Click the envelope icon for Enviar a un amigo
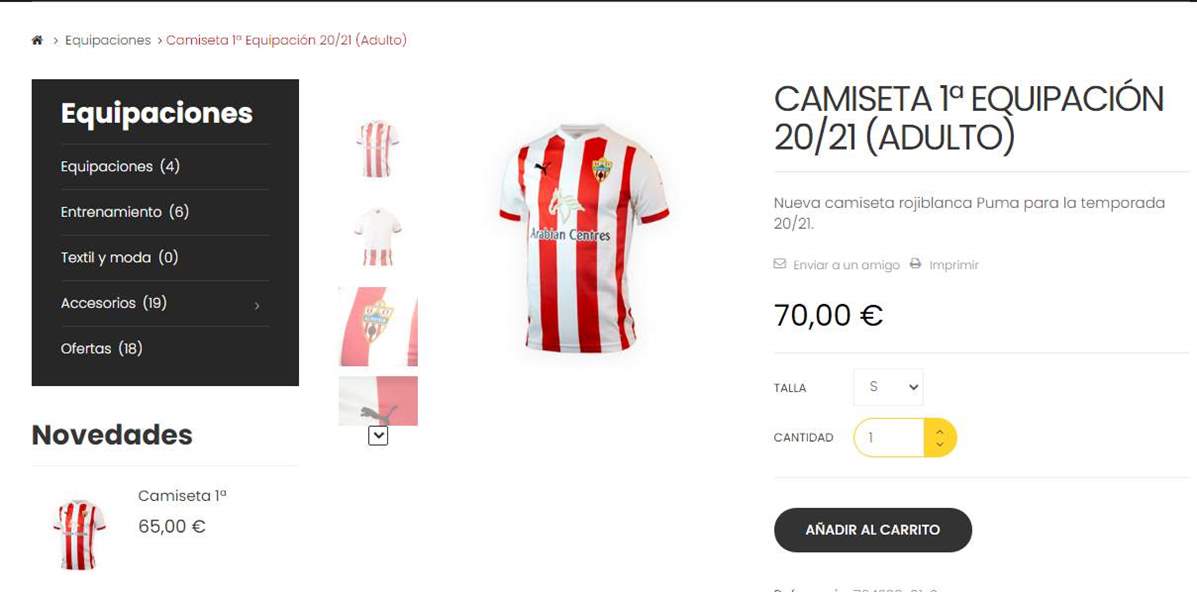Viewport: 1197px width, 592px height. pos(779,264)
